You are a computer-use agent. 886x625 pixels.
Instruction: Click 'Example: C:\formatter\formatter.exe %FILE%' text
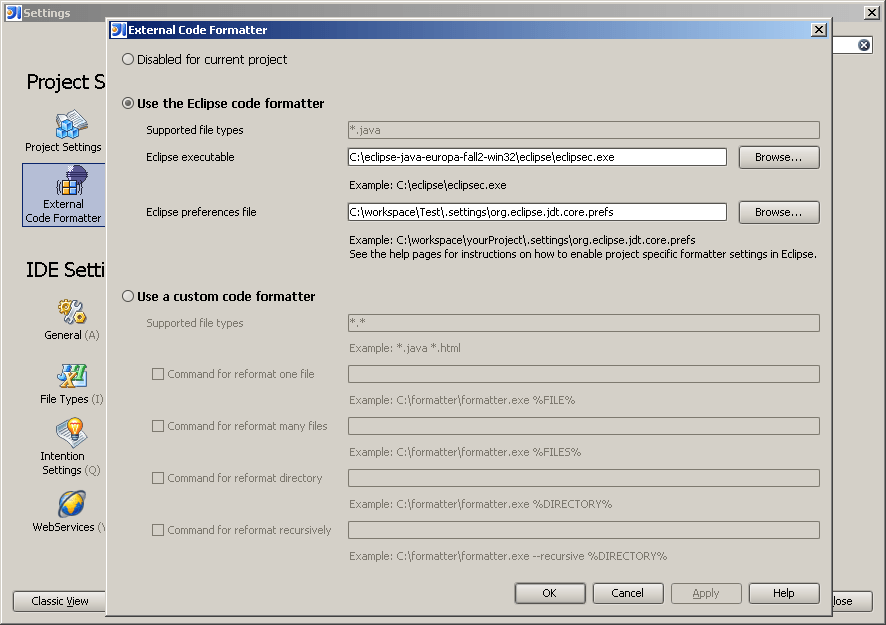pyautogui.click(x=462, y=400)
